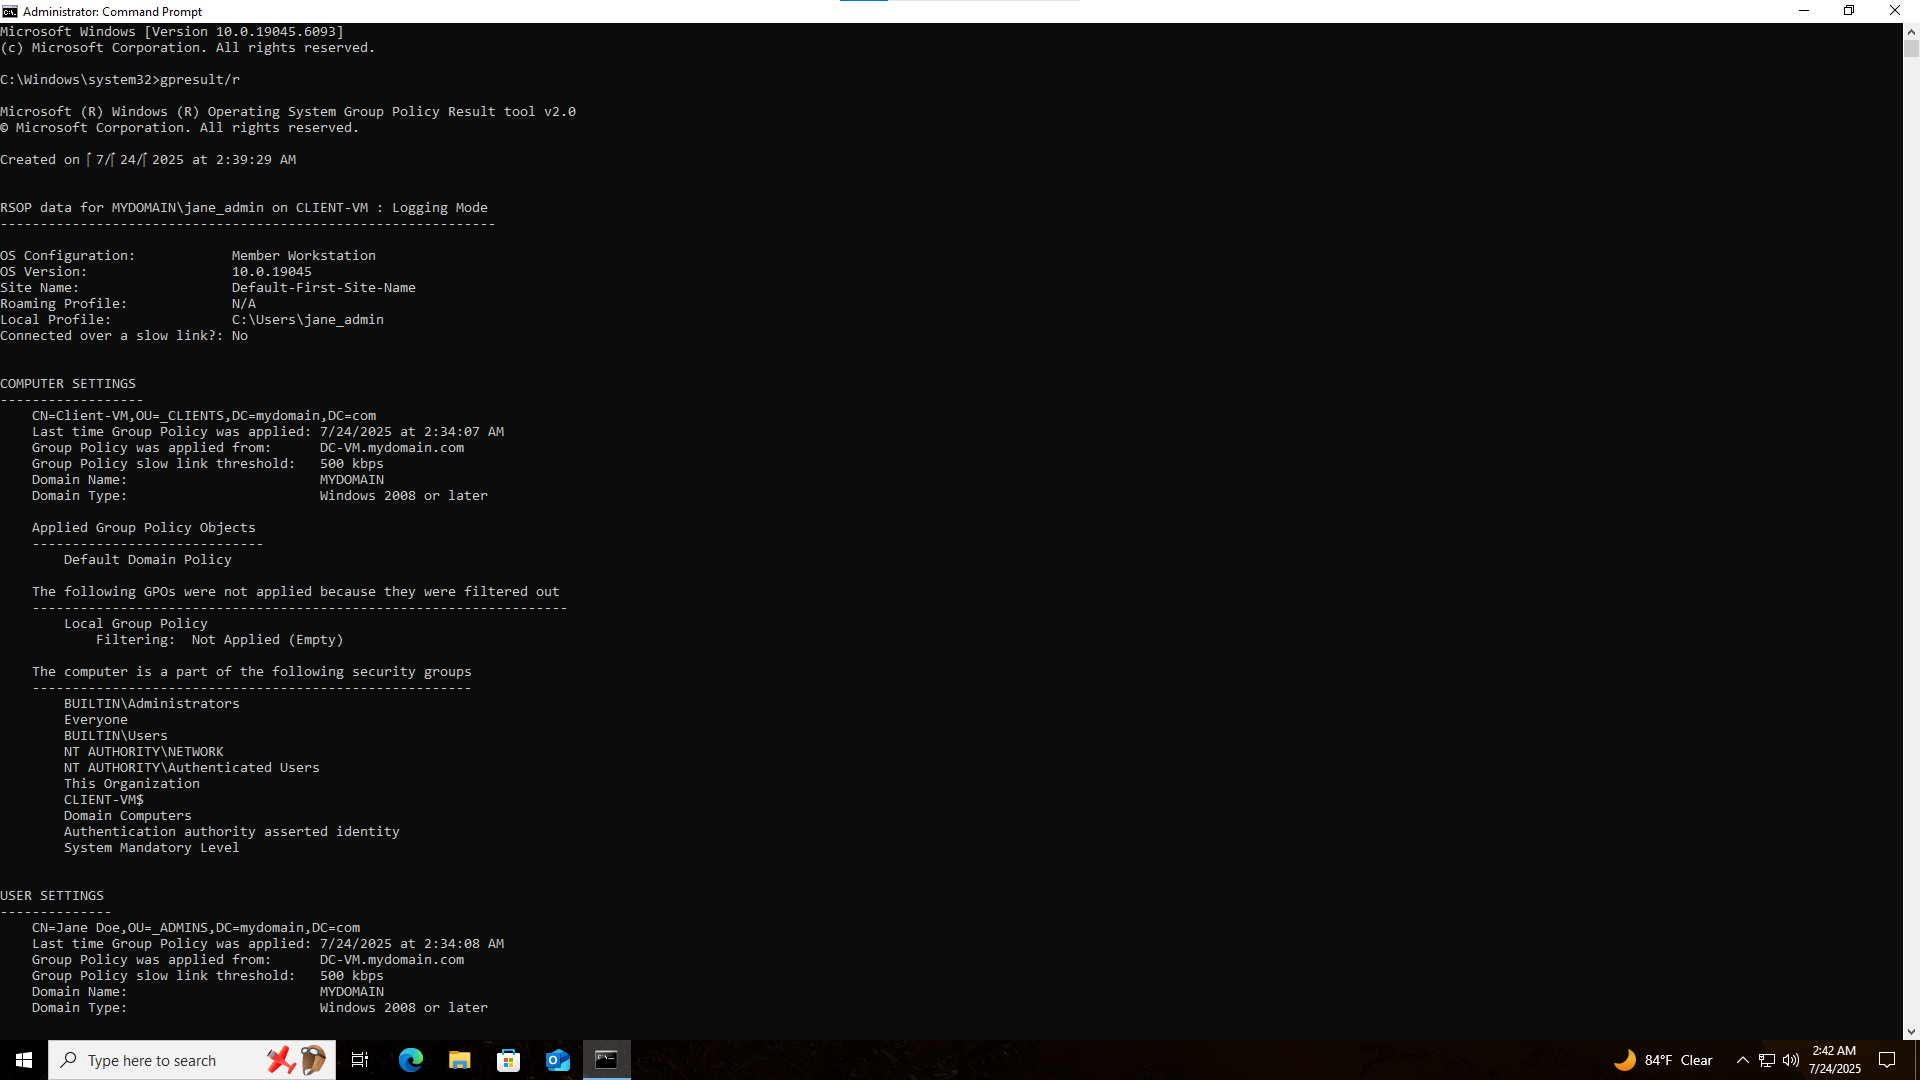
Task: Click the 'Member Workstation' value
Action: pos(304,255)
